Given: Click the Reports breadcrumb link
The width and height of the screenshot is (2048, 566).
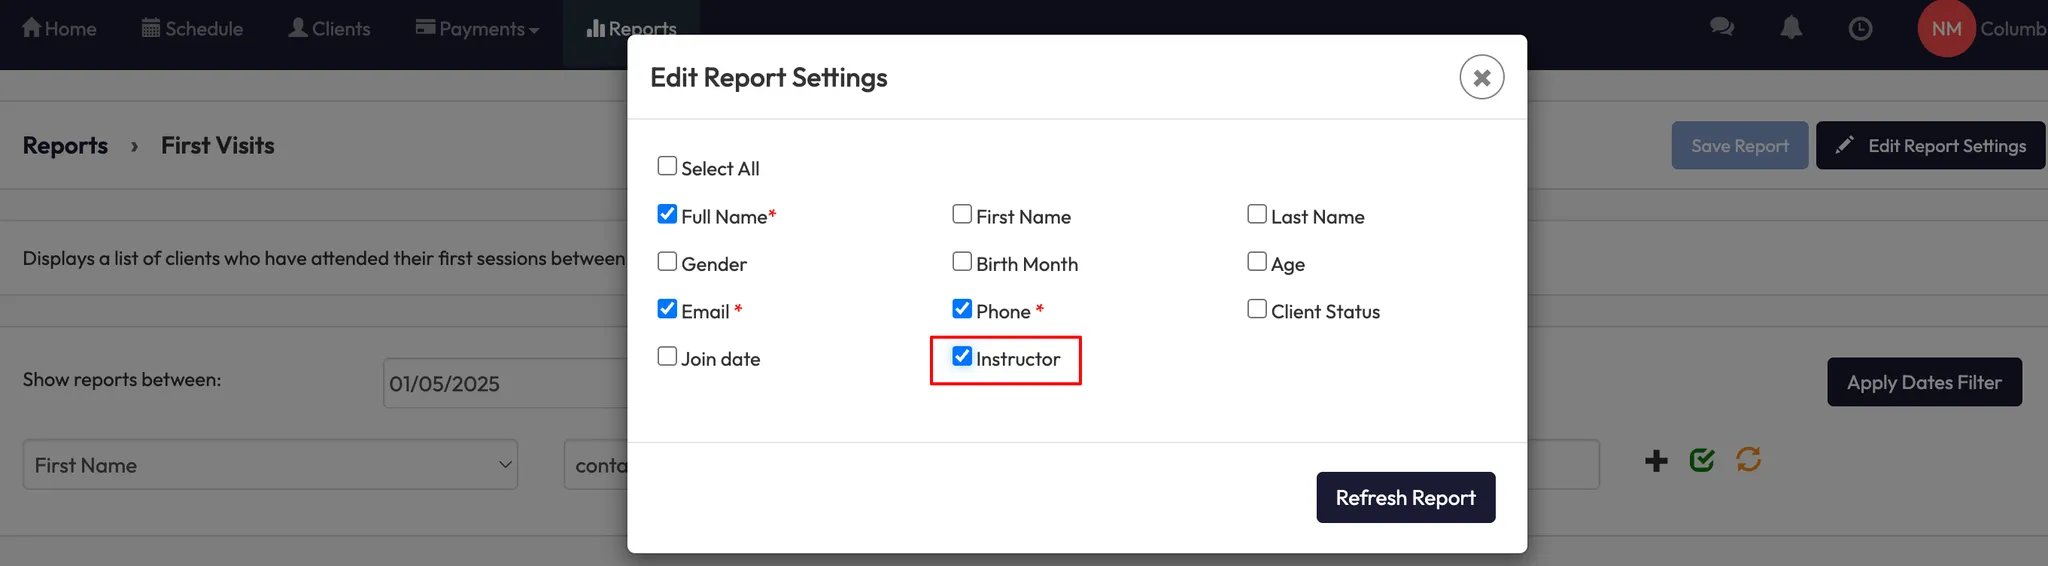Looking at the screenshot, I should click(x=65, y=146).
